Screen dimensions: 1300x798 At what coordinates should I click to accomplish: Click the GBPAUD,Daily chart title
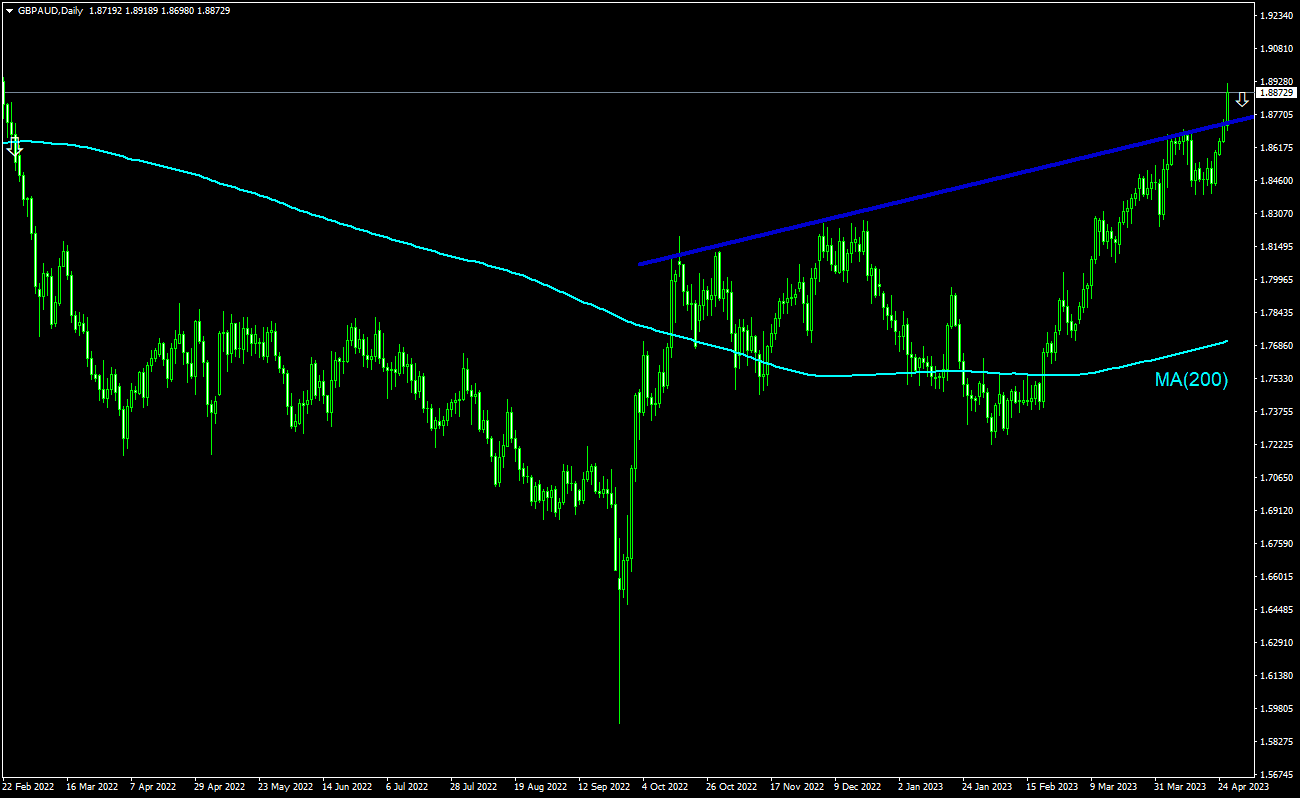pos(51,11)
